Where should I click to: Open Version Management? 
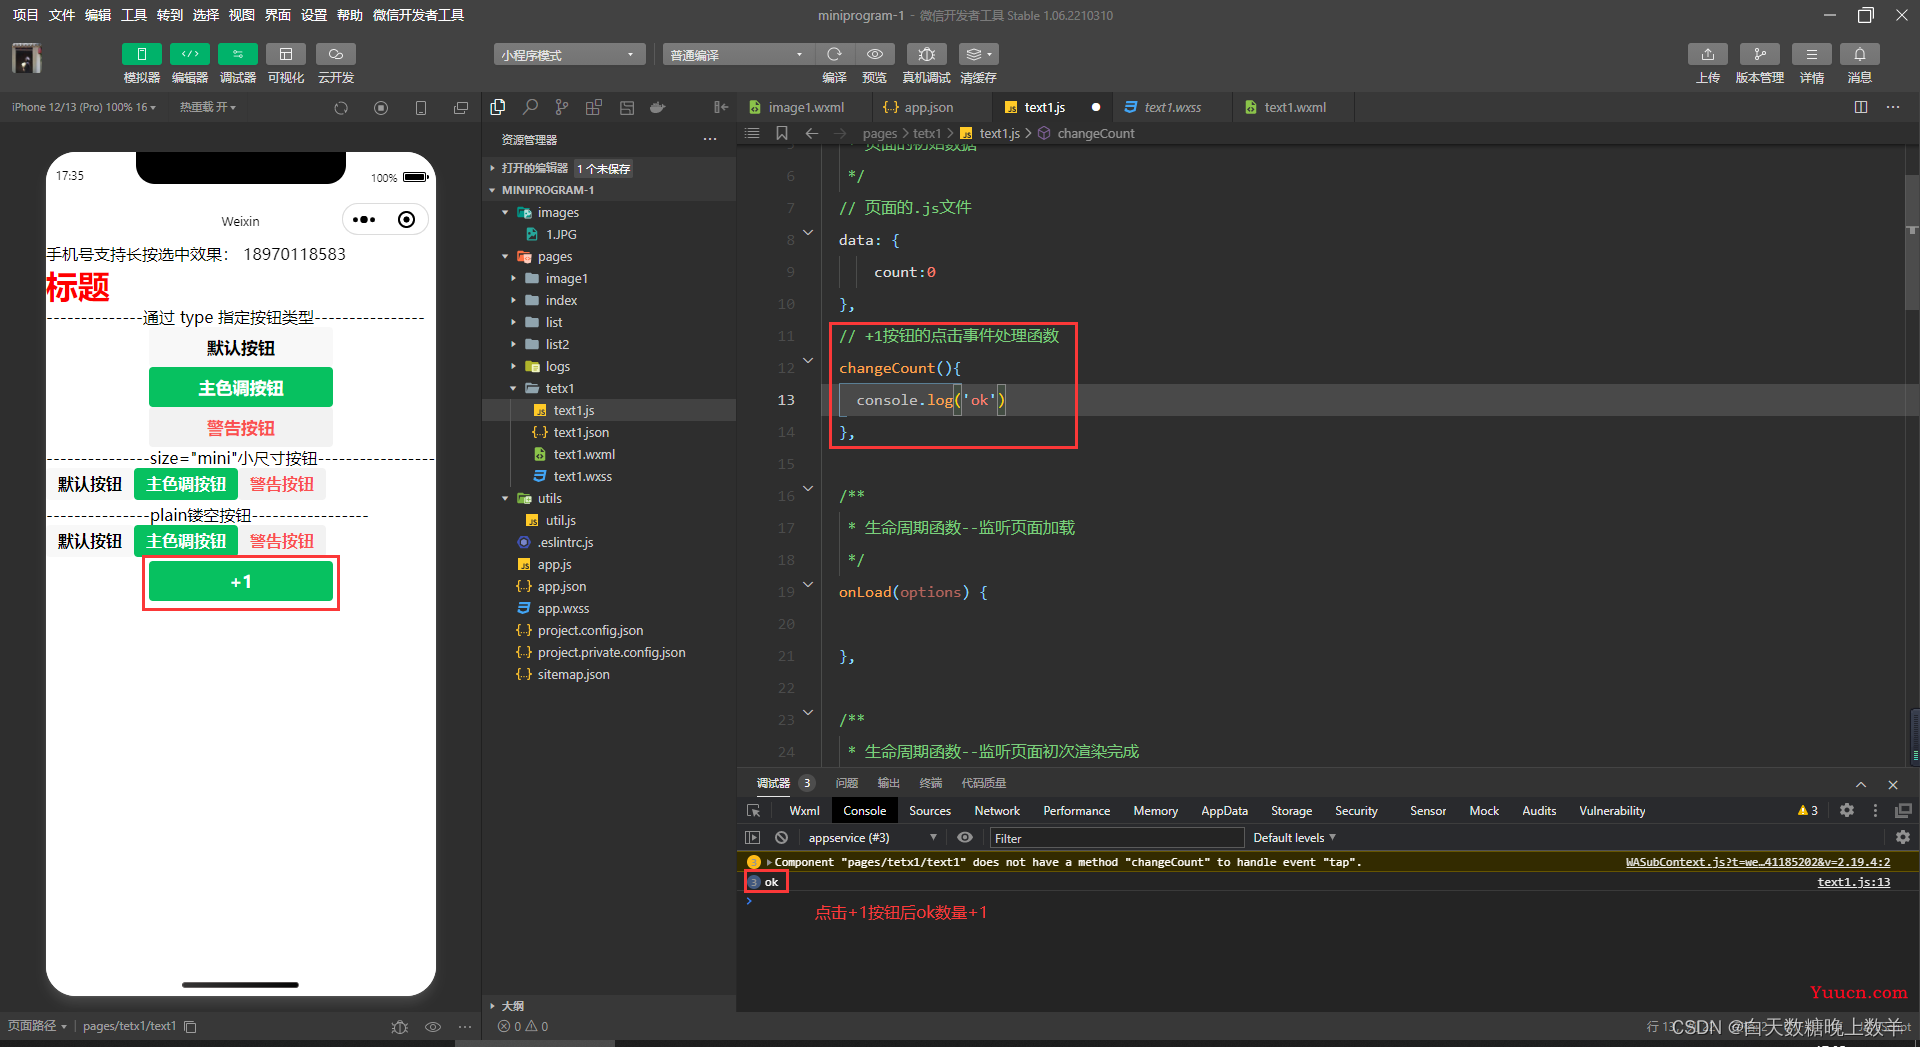point(1759,54)
